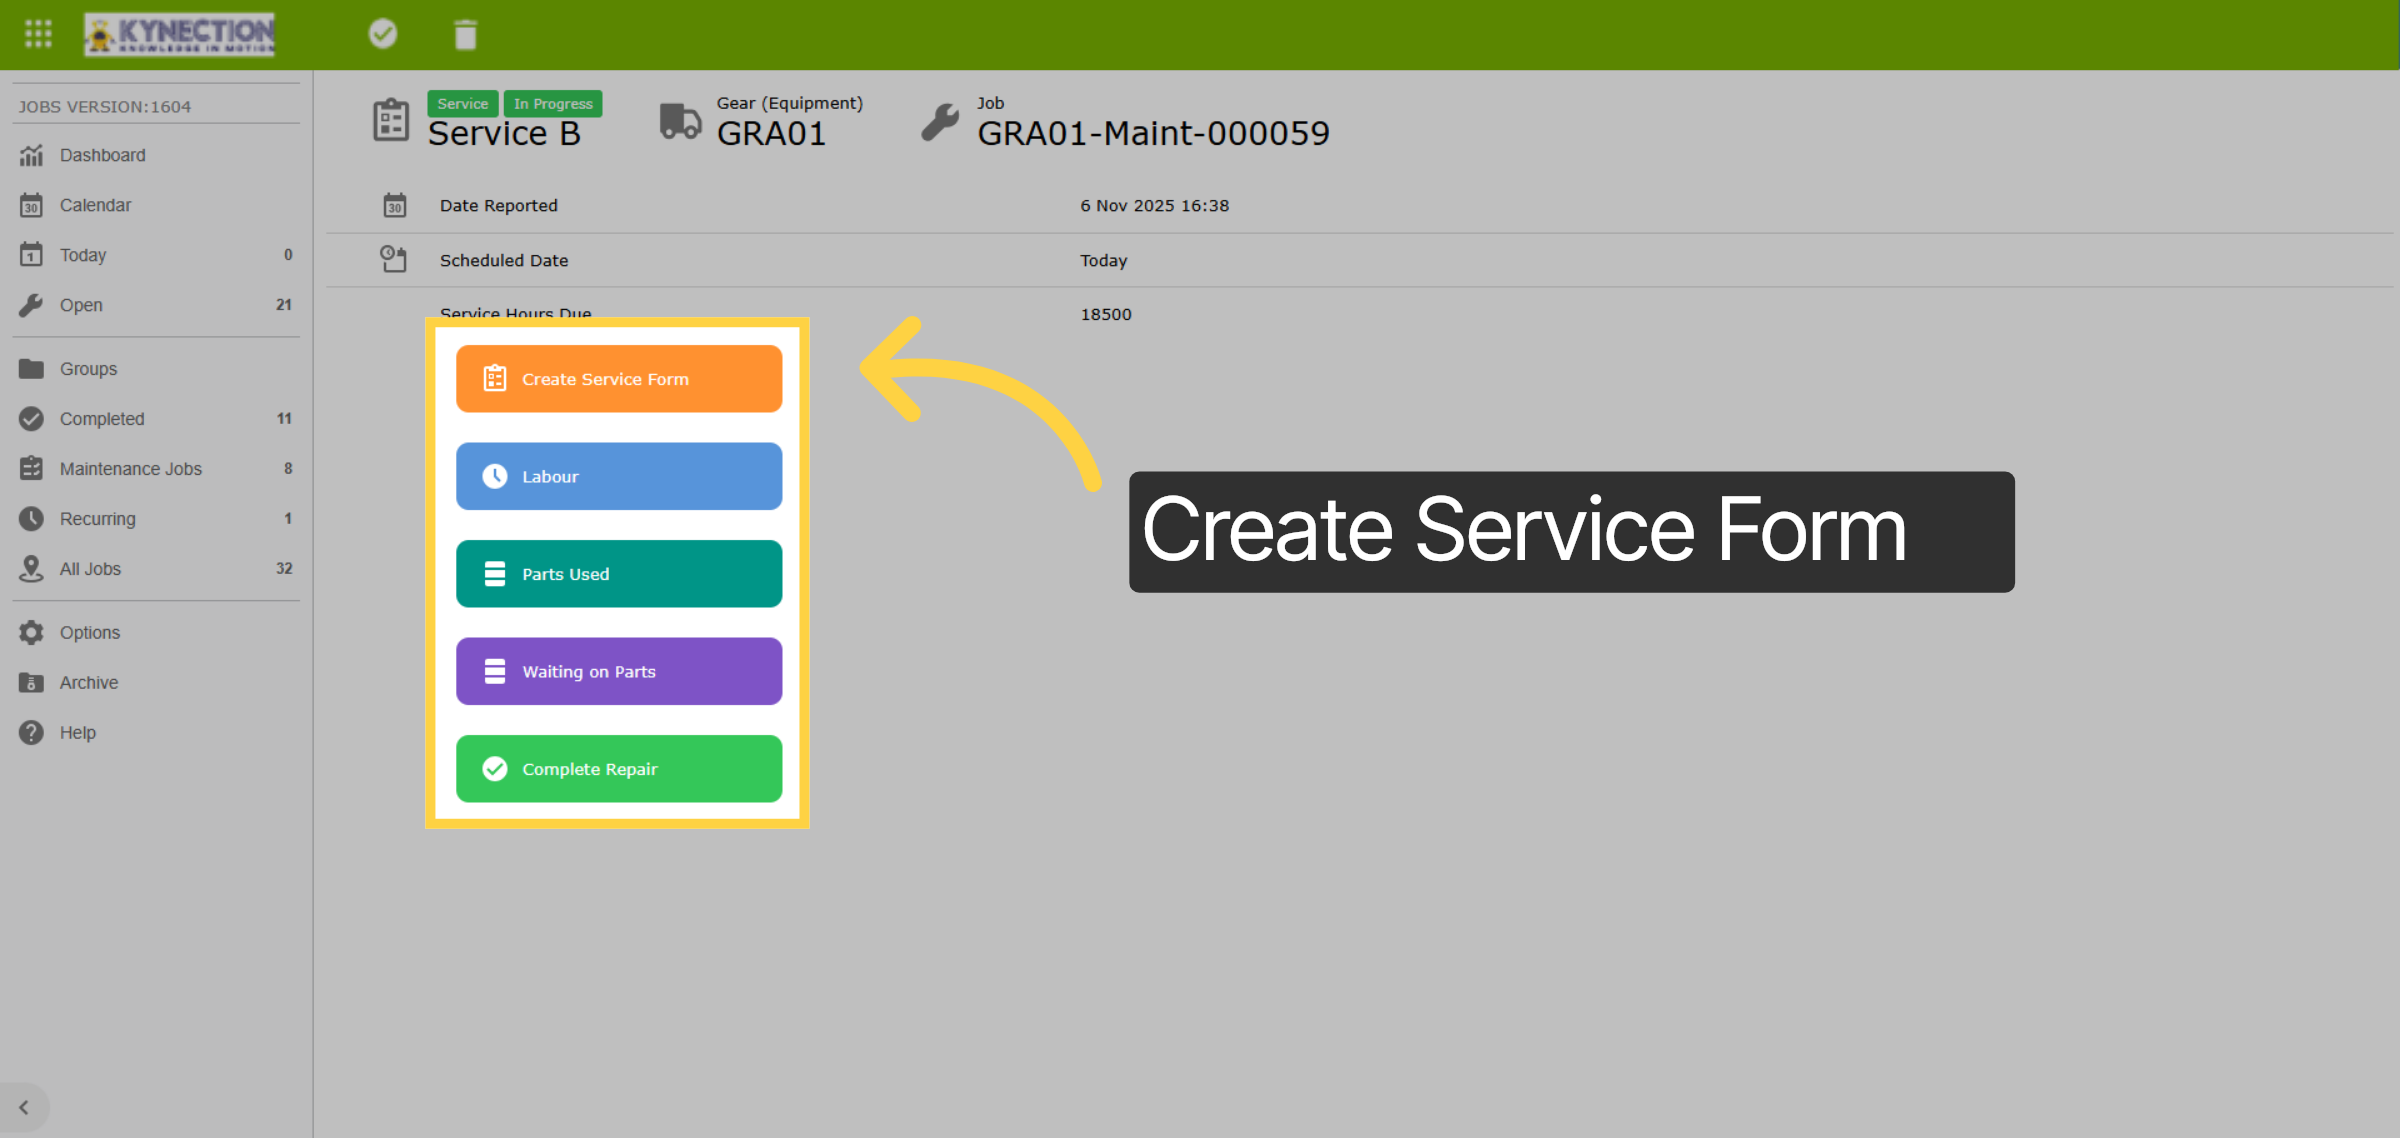Image resolution: width=2400 pixels, height=1138 pixels.
Task: Click the Waiting on Parts button
Action: point(619,671)
